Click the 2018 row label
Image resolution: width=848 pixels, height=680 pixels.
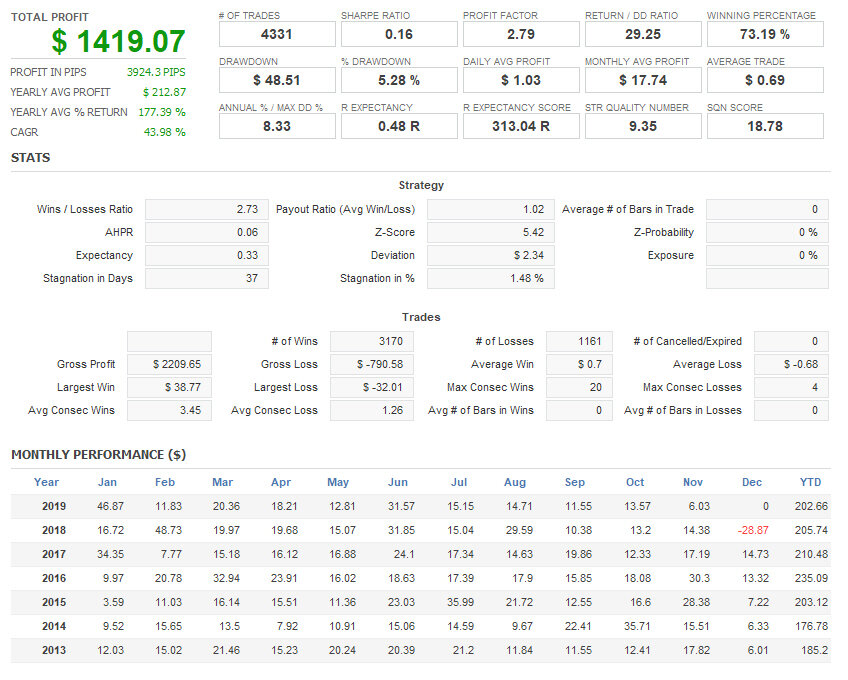[54, 530]
